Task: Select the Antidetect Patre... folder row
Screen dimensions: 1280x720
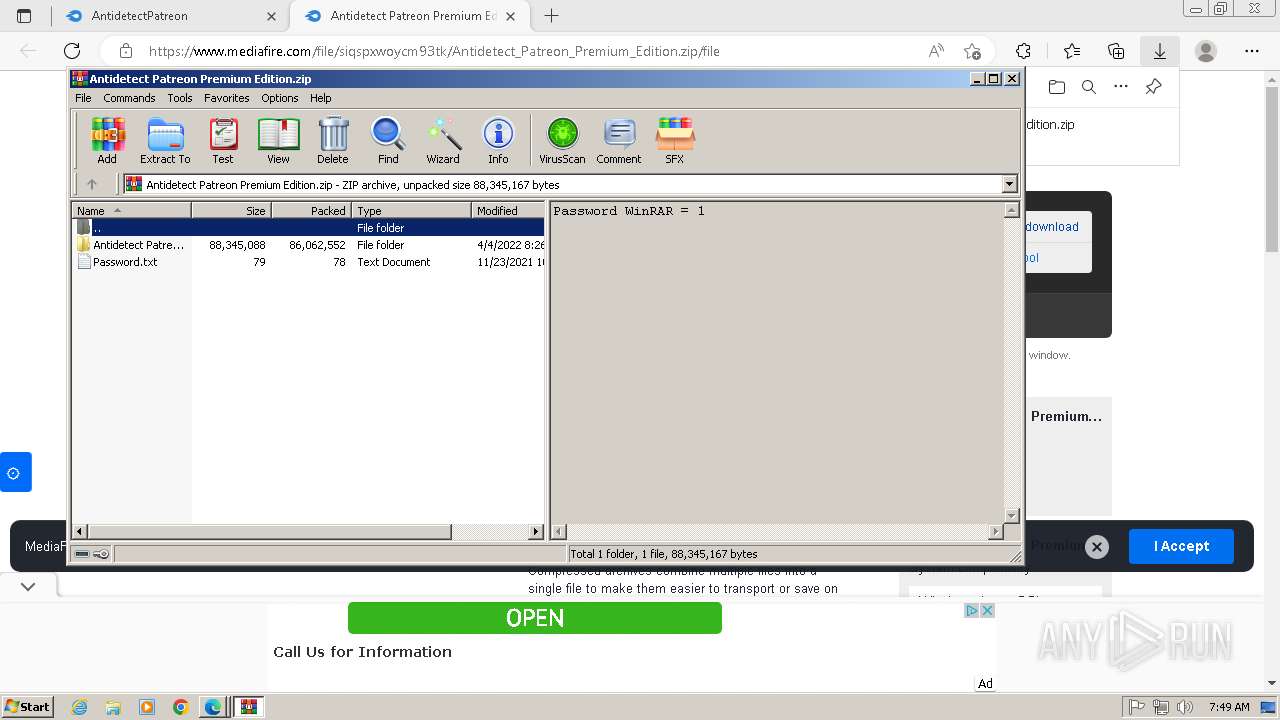Action: tap(309, 245)
